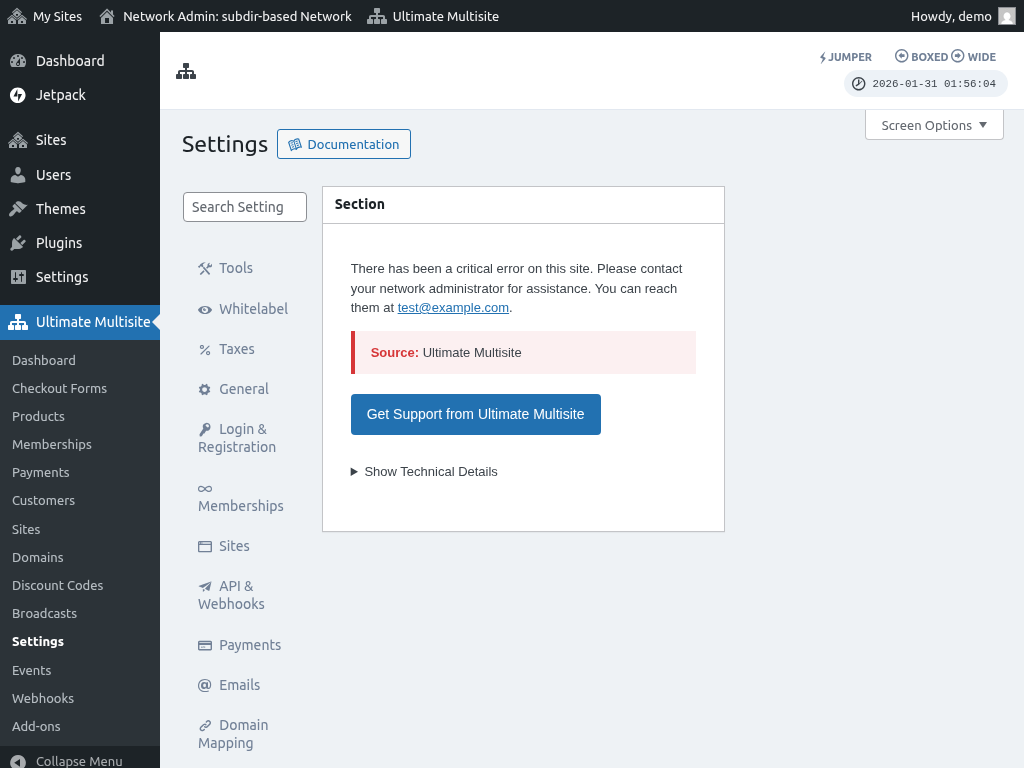Click inside the Search Setting field

point(245,207)
